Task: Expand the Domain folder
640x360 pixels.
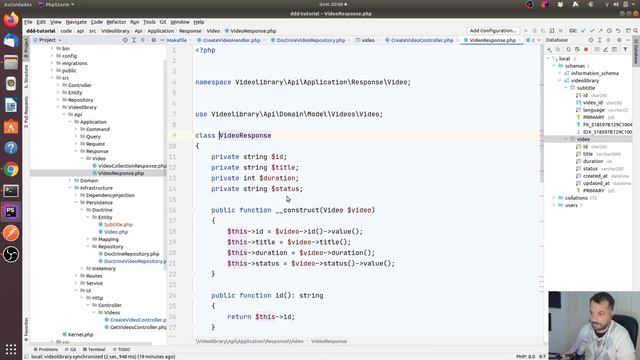Action: (70, 180)
